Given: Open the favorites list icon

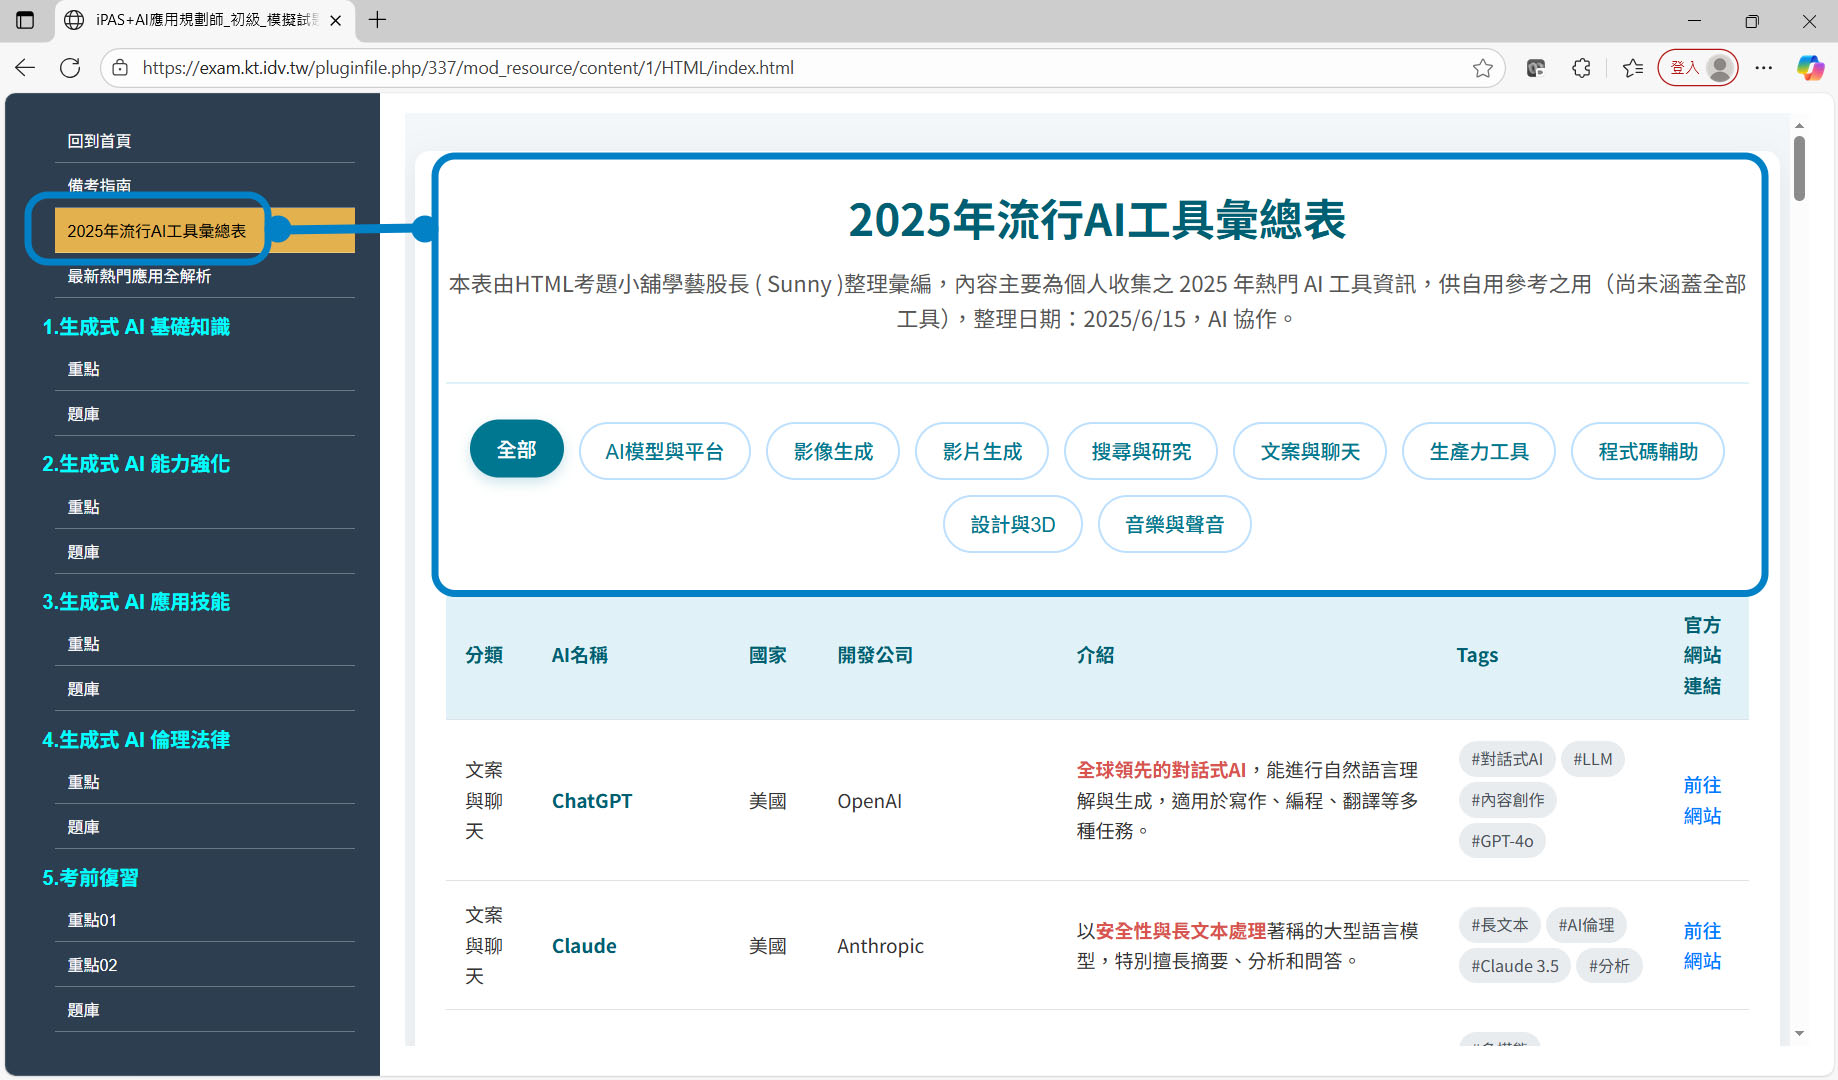Looking at the screenshot, I should (x=1633, y=68).
